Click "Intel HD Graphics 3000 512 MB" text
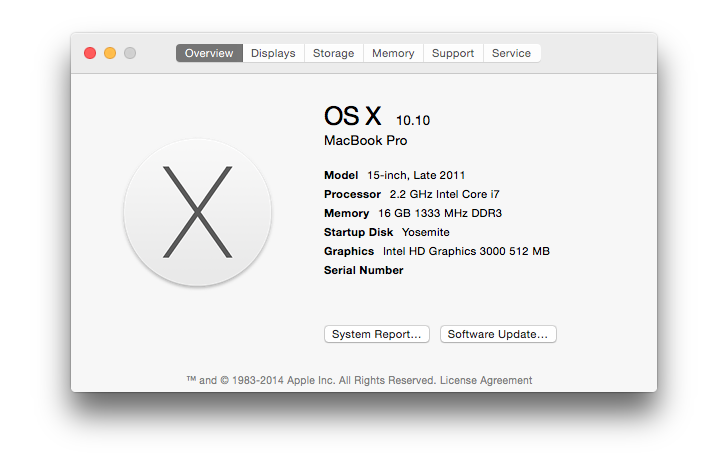725x454 pixels. (x=466, y=251)
